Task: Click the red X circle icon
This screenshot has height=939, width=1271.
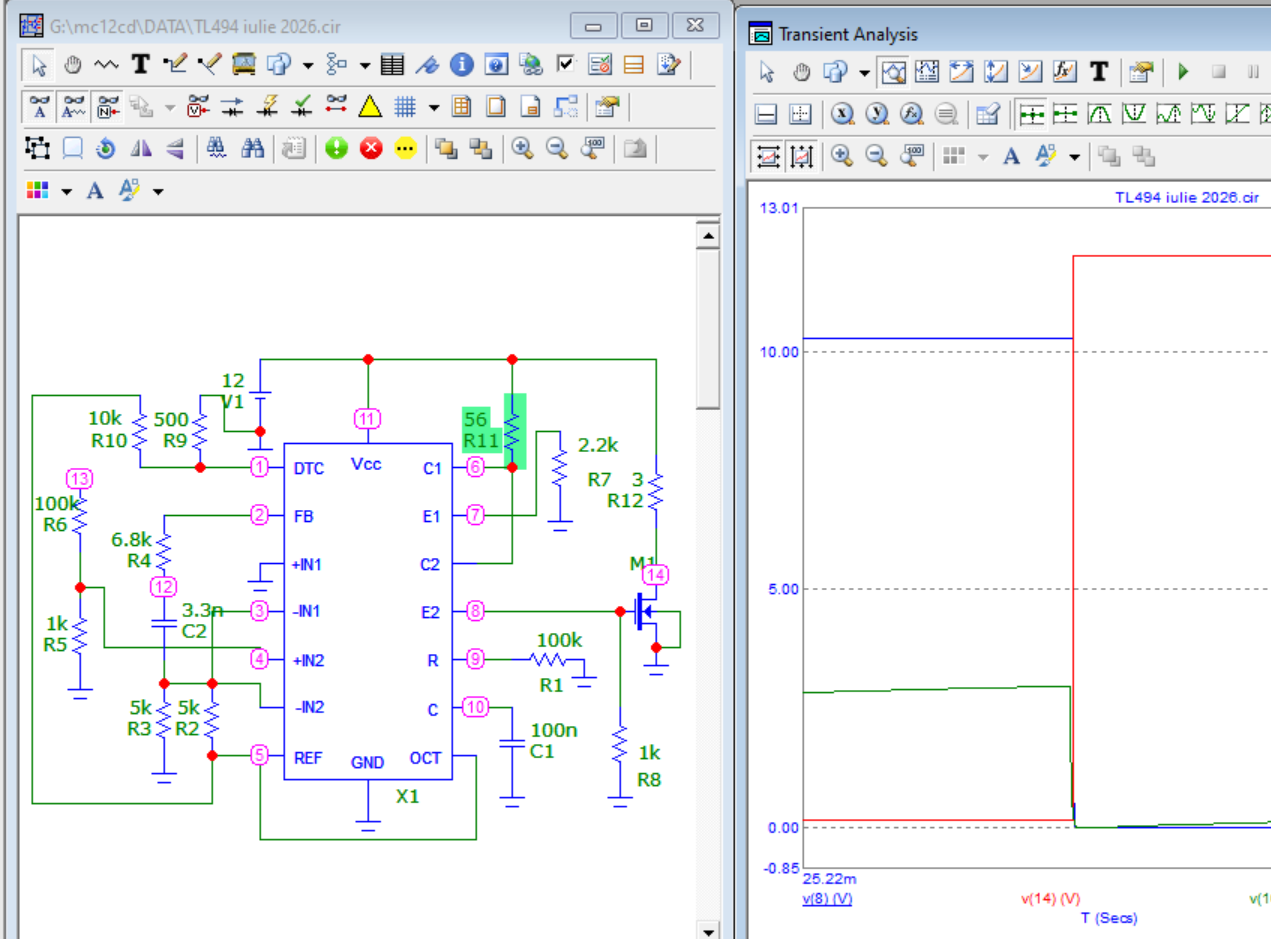Action: tap(371, 149)
